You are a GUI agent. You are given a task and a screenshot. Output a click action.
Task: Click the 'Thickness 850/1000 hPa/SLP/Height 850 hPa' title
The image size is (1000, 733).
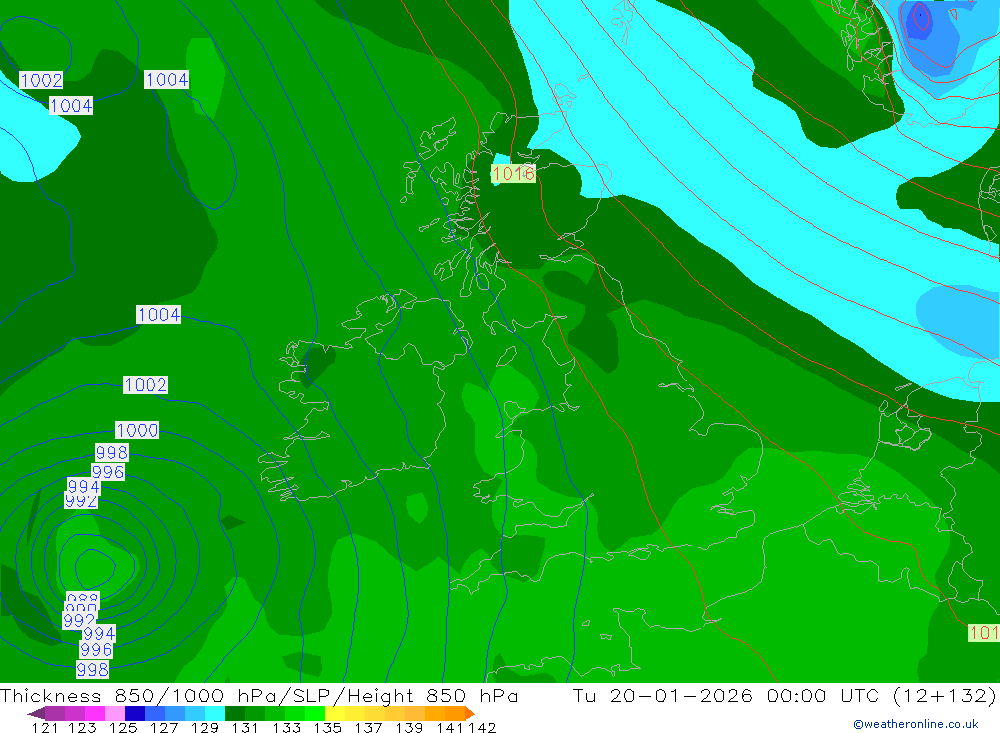click(x=259, y=695)
